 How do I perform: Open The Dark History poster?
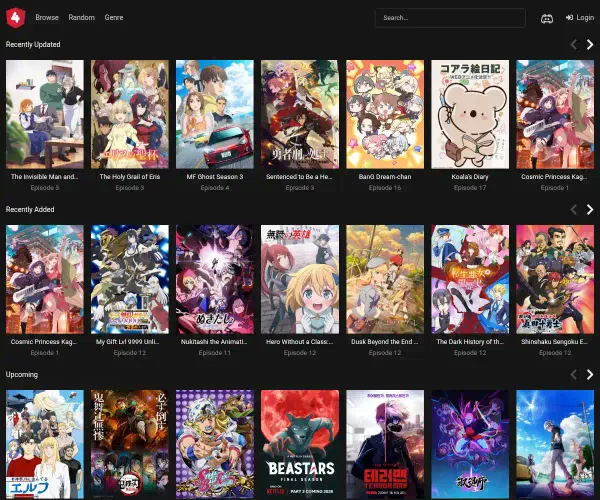pyautogui.click(x=470, y=279)
